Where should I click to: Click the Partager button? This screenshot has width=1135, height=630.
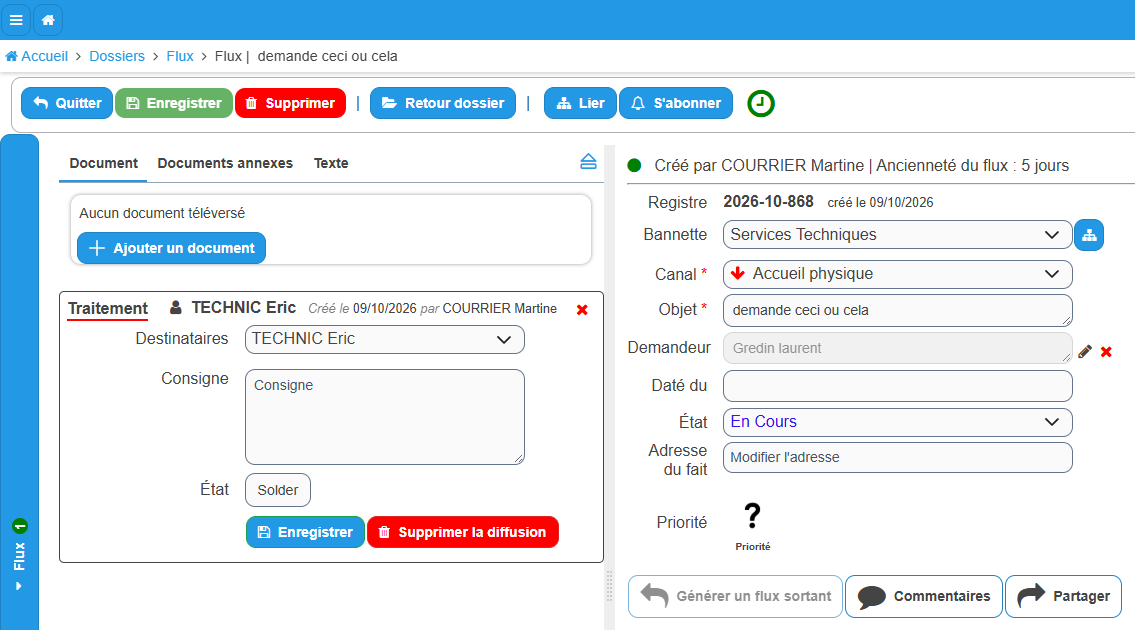(x=1063, y=597)
